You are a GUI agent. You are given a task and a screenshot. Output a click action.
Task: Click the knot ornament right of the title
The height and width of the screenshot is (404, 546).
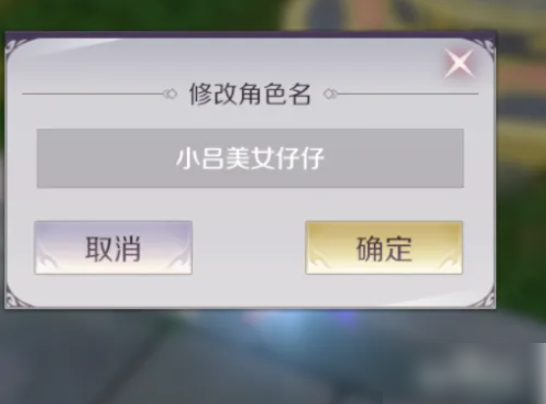click(x=330, y=94)
